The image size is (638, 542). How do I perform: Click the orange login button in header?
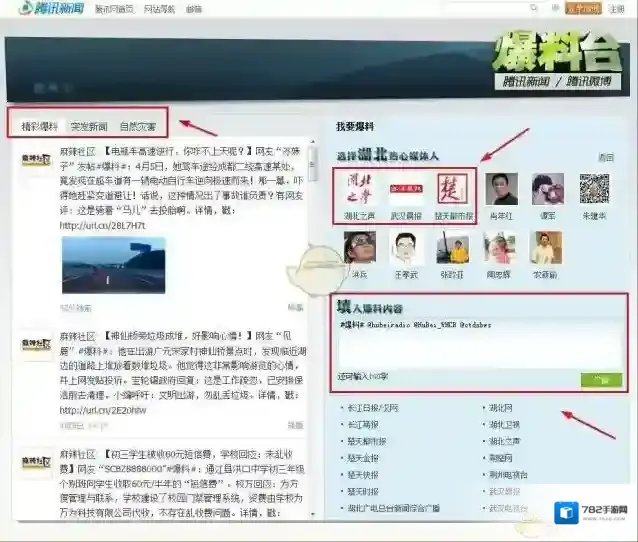[x=583, y=8]
